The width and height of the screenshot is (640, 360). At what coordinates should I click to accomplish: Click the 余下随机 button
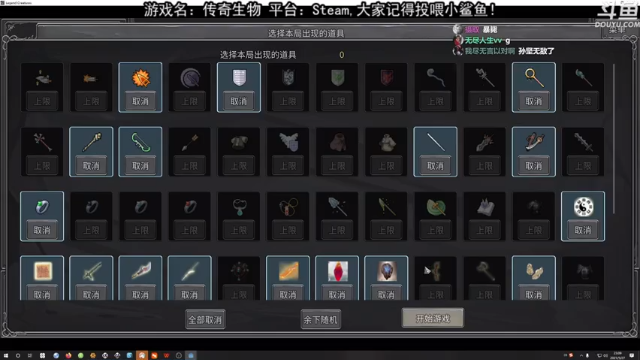click(x=320, y=320)
